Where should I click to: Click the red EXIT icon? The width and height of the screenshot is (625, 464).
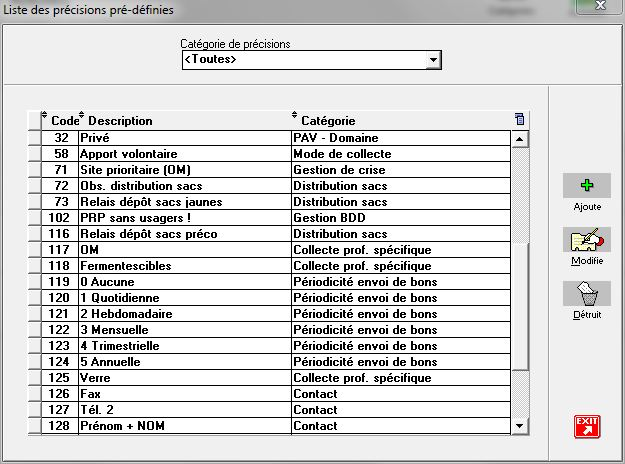click(x=587, y=427)
